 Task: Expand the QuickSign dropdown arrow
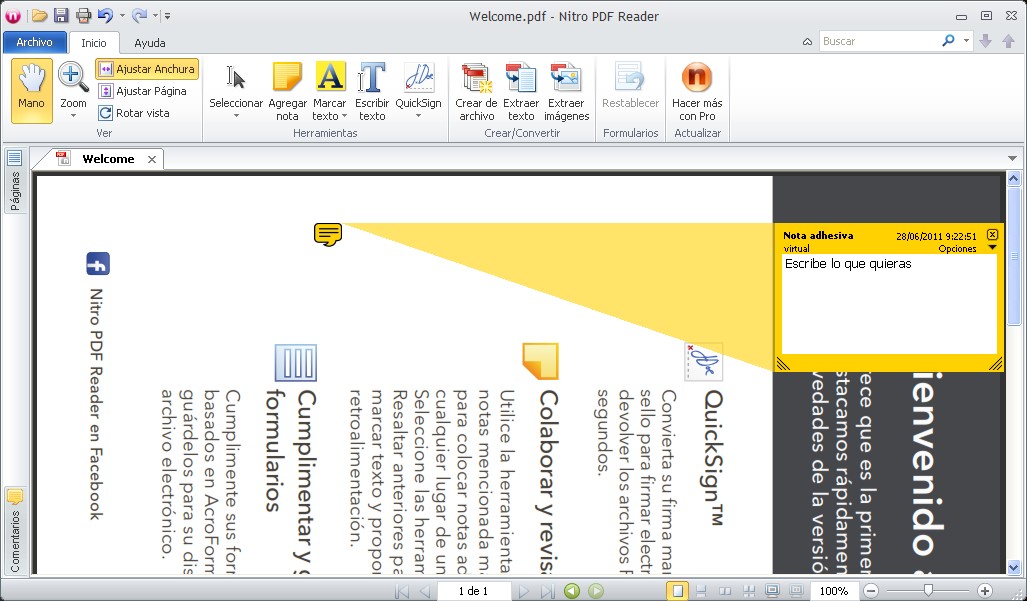[419, 116]
